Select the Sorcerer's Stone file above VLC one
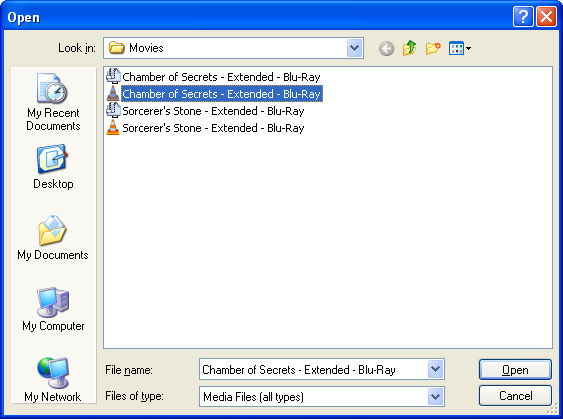This screenshot has width=563, height=419. 205,111
